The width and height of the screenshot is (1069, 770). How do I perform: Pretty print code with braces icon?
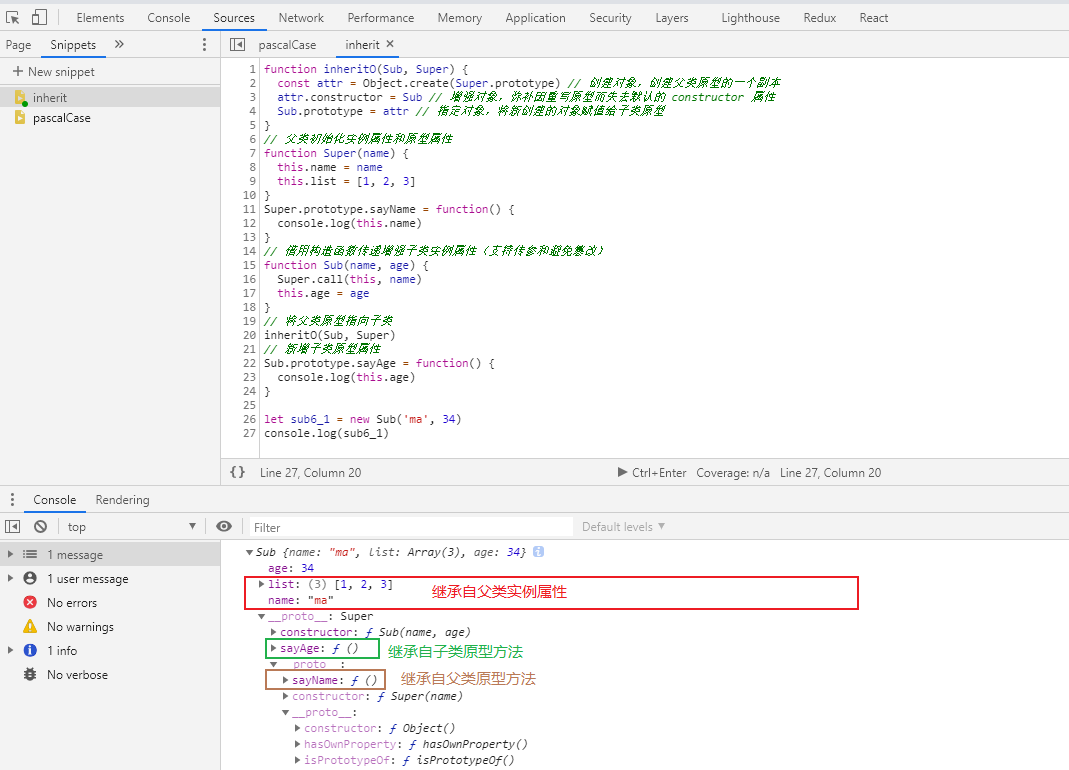[237, 472]
